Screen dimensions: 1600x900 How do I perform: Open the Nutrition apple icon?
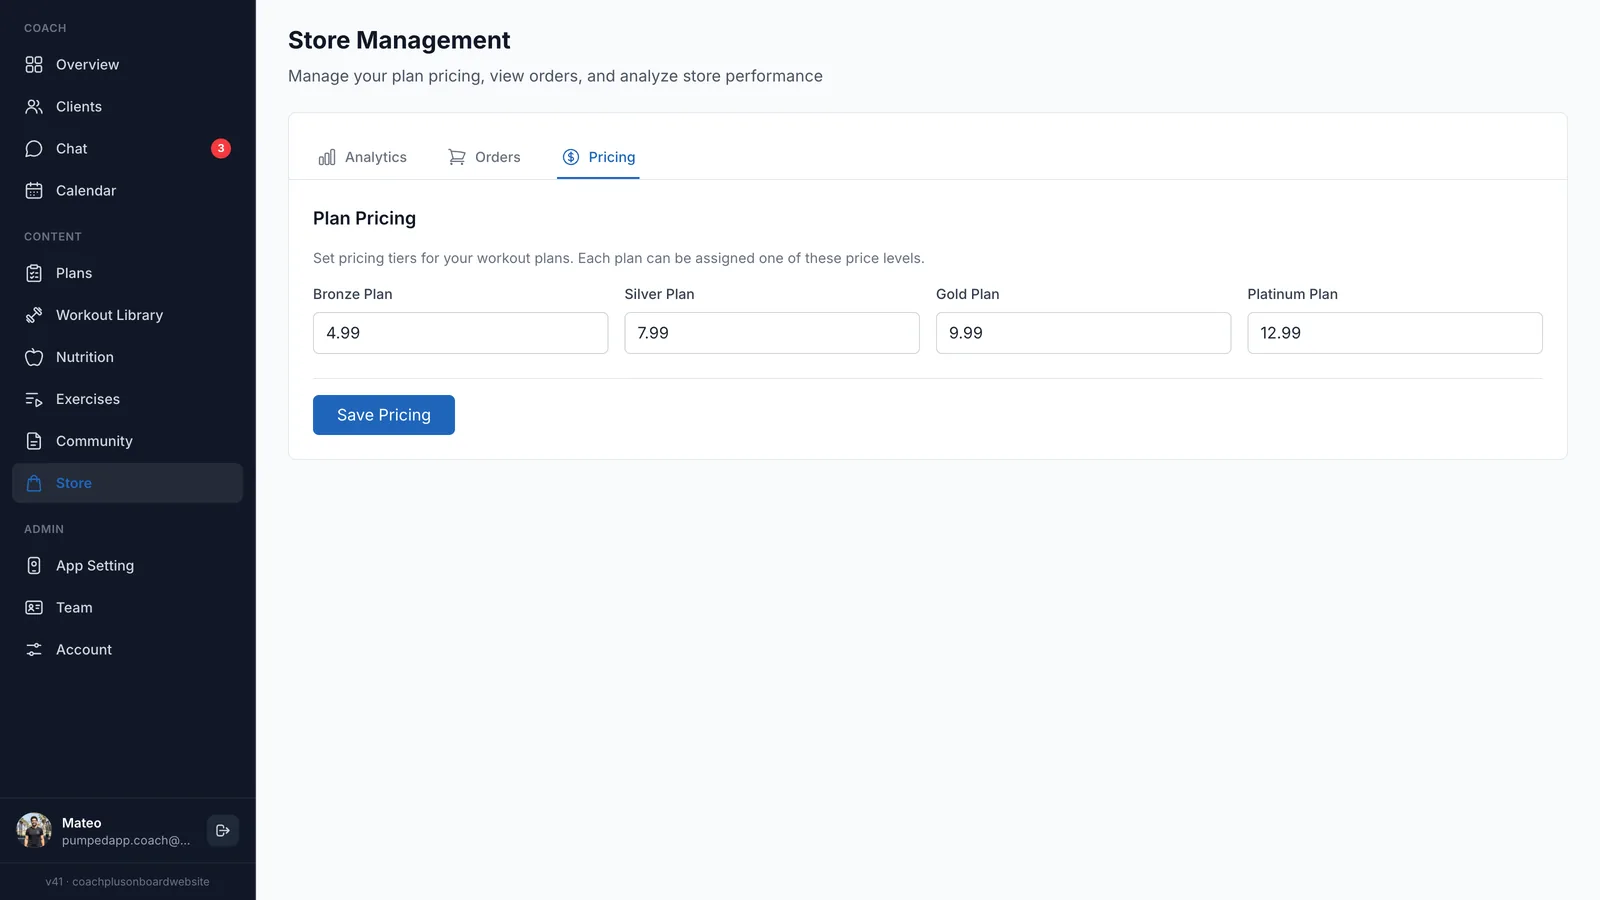pos(34,357)
